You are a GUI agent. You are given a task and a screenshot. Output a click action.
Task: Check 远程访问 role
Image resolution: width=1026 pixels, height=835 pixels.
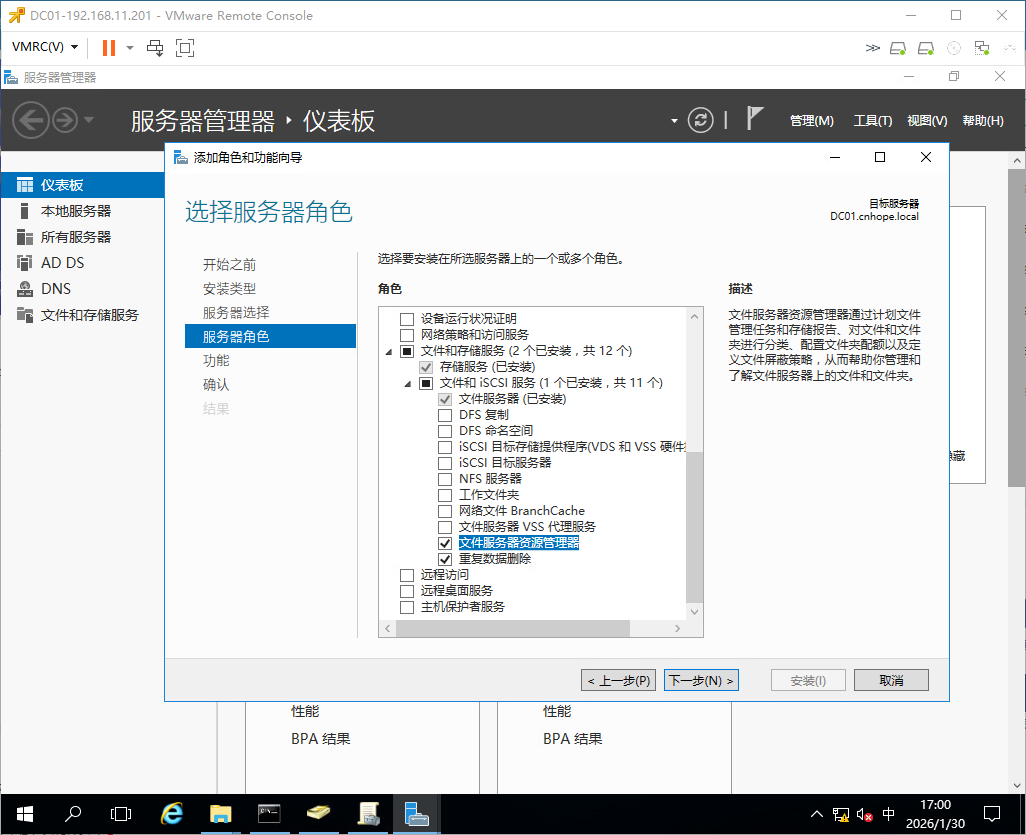(x=407, y=575)
